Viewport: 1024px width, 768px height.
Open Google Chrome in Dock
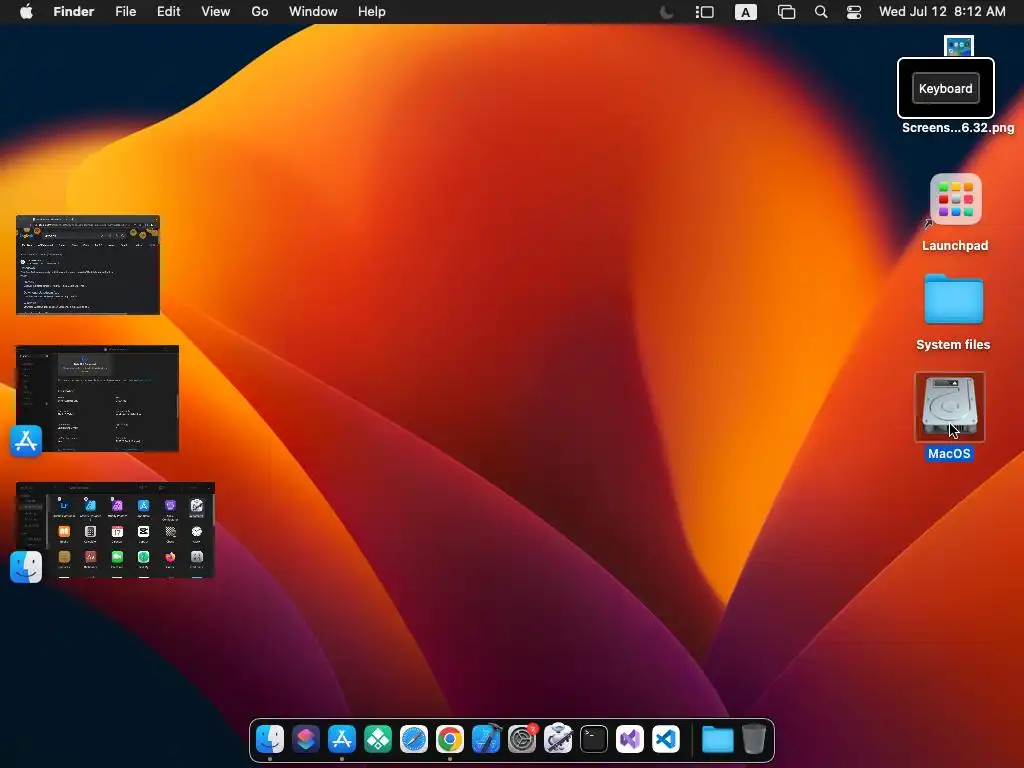pyautogui.click(x=450, y=739)
